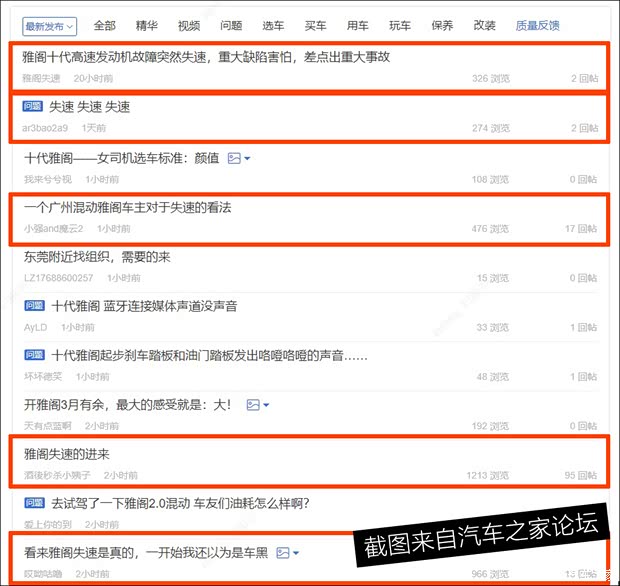Click 1213 浏览 on 雅阁失速的进来
Screen dimensions: 620x586
(x=488, y=475)
